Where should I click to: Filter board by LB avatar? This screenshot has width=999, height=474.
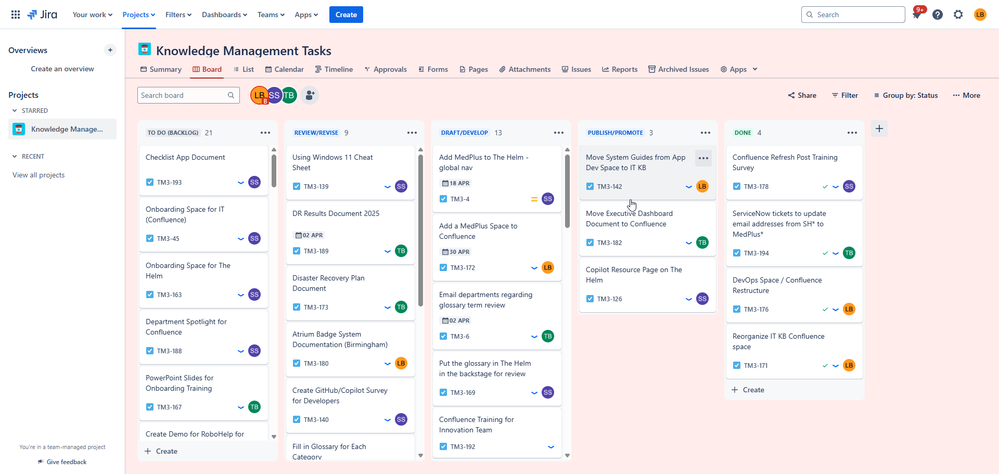tap(259, 95)
